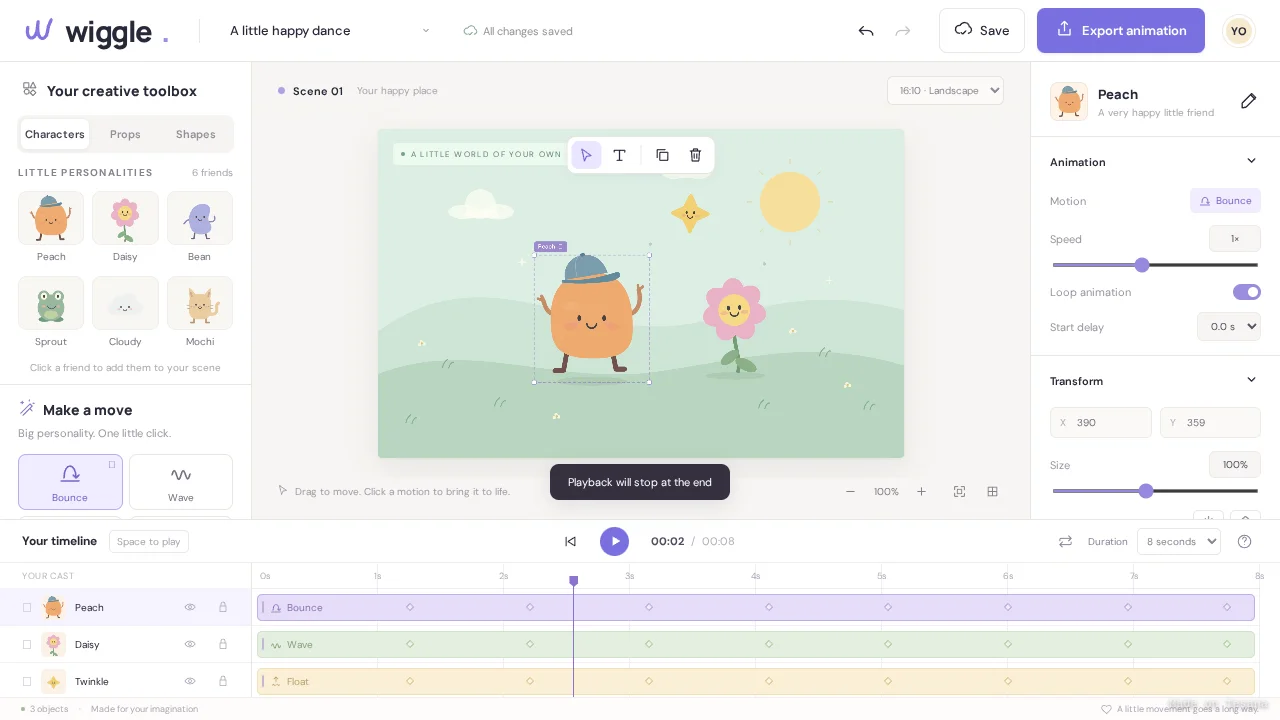Click the Save button
This screenshot has height=720, width=1280.
click(982, 30)
